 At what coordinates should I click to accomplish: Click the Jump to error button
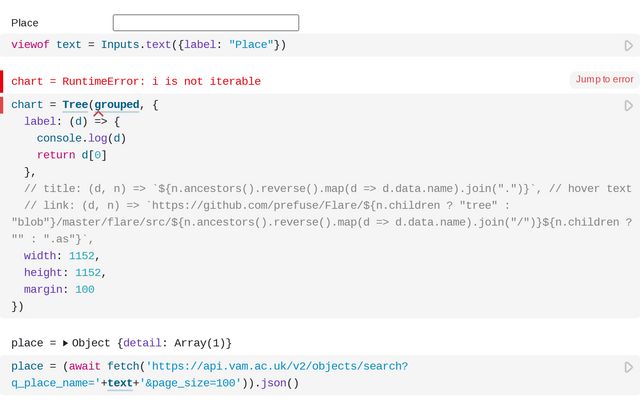pyautogui.click(x=604, y=80)
